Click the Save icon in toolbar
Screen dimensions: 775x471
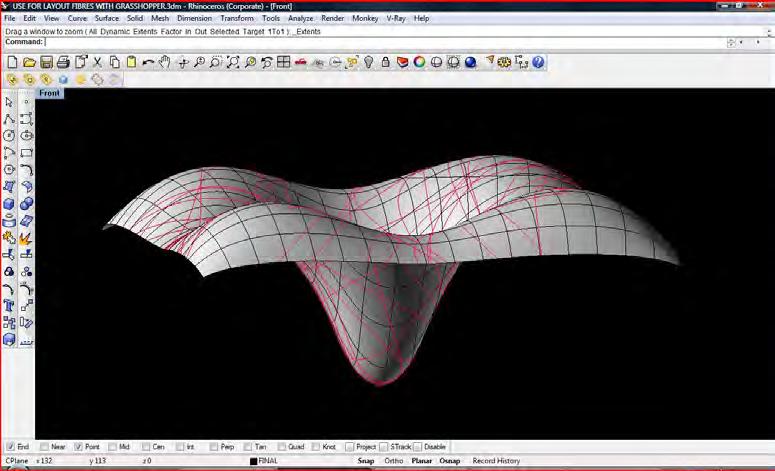coord(47,62)
